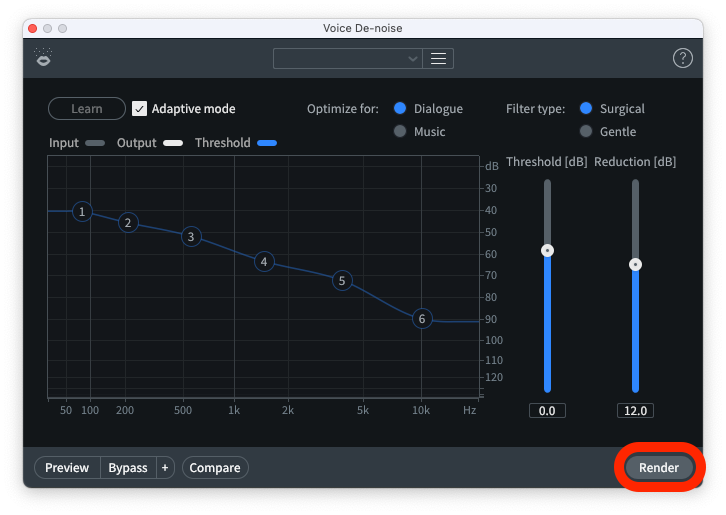The image size is (726, 515).
Task: Open the preset list hamburger menu
Action: coord(438,59)
